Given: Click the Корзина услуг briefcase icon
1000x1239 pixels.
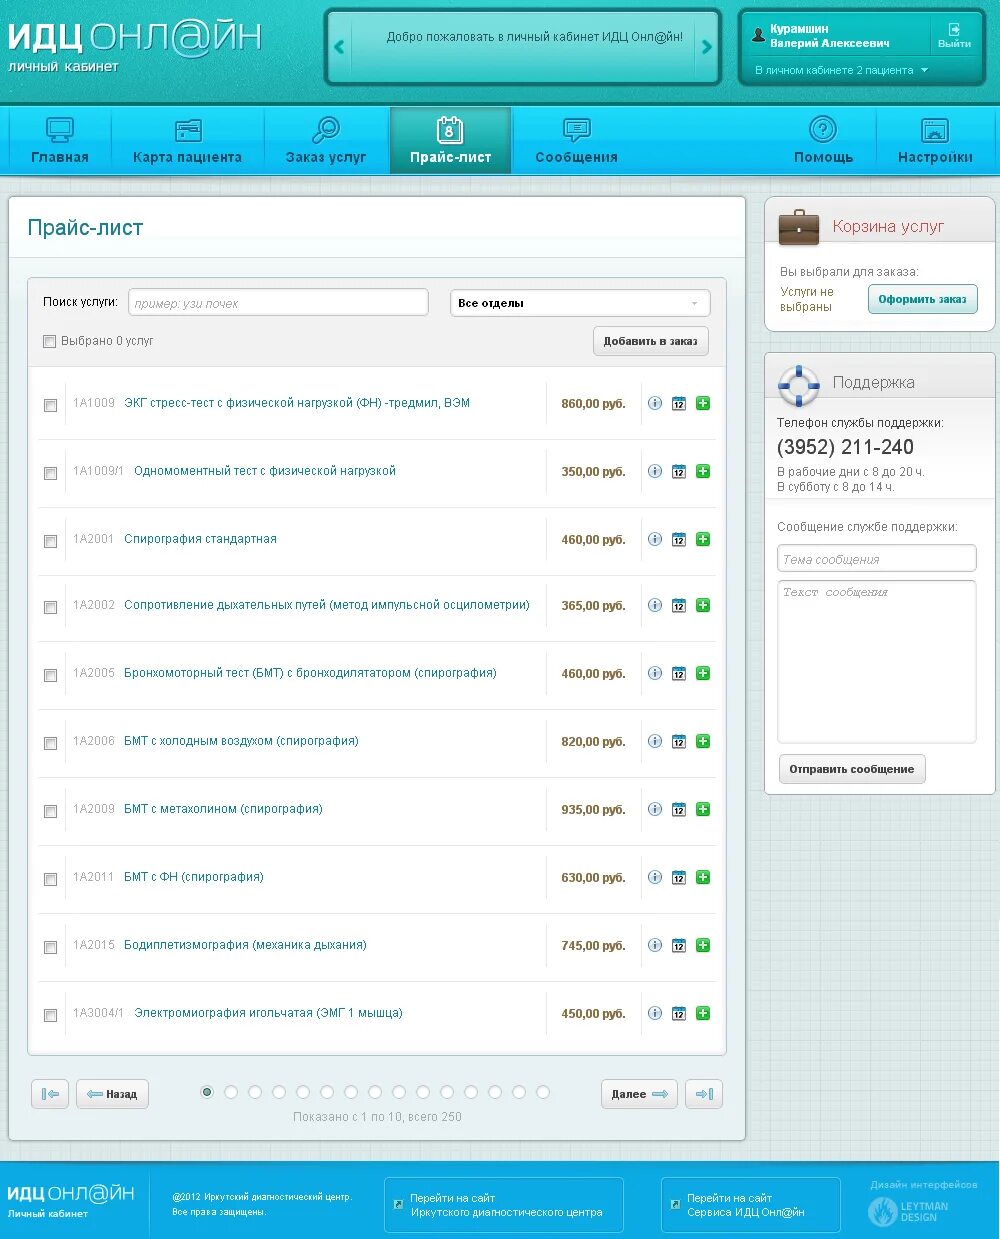Looking at the screenshot, I should pyautogui.click(x=799, y=226).
